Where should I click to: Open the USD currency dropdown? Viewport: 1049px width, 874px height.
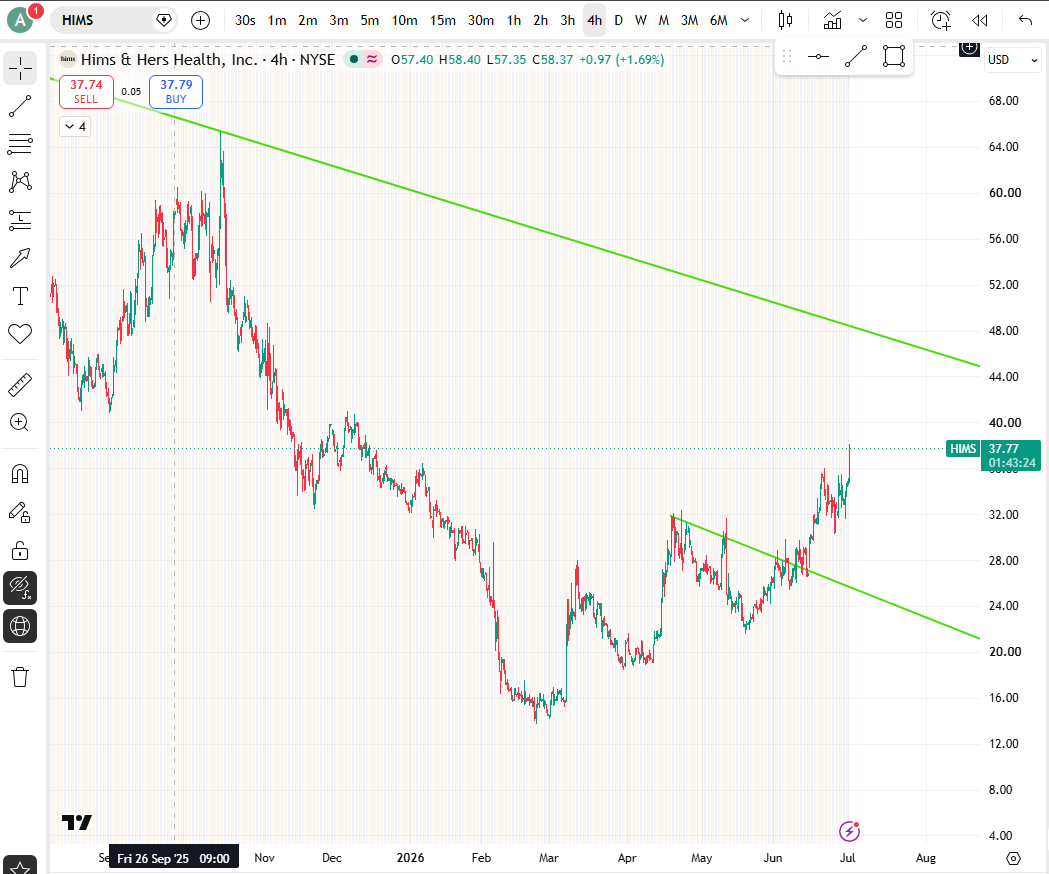coord(1012,60)
